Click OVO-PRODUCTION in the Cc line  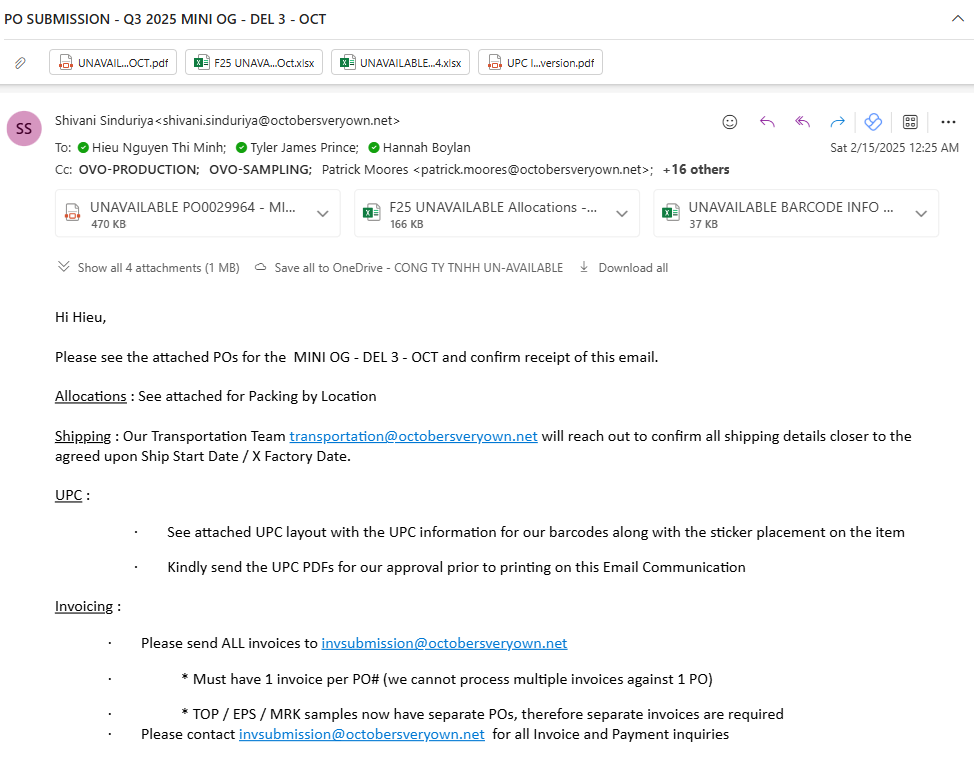click(139, 170)
